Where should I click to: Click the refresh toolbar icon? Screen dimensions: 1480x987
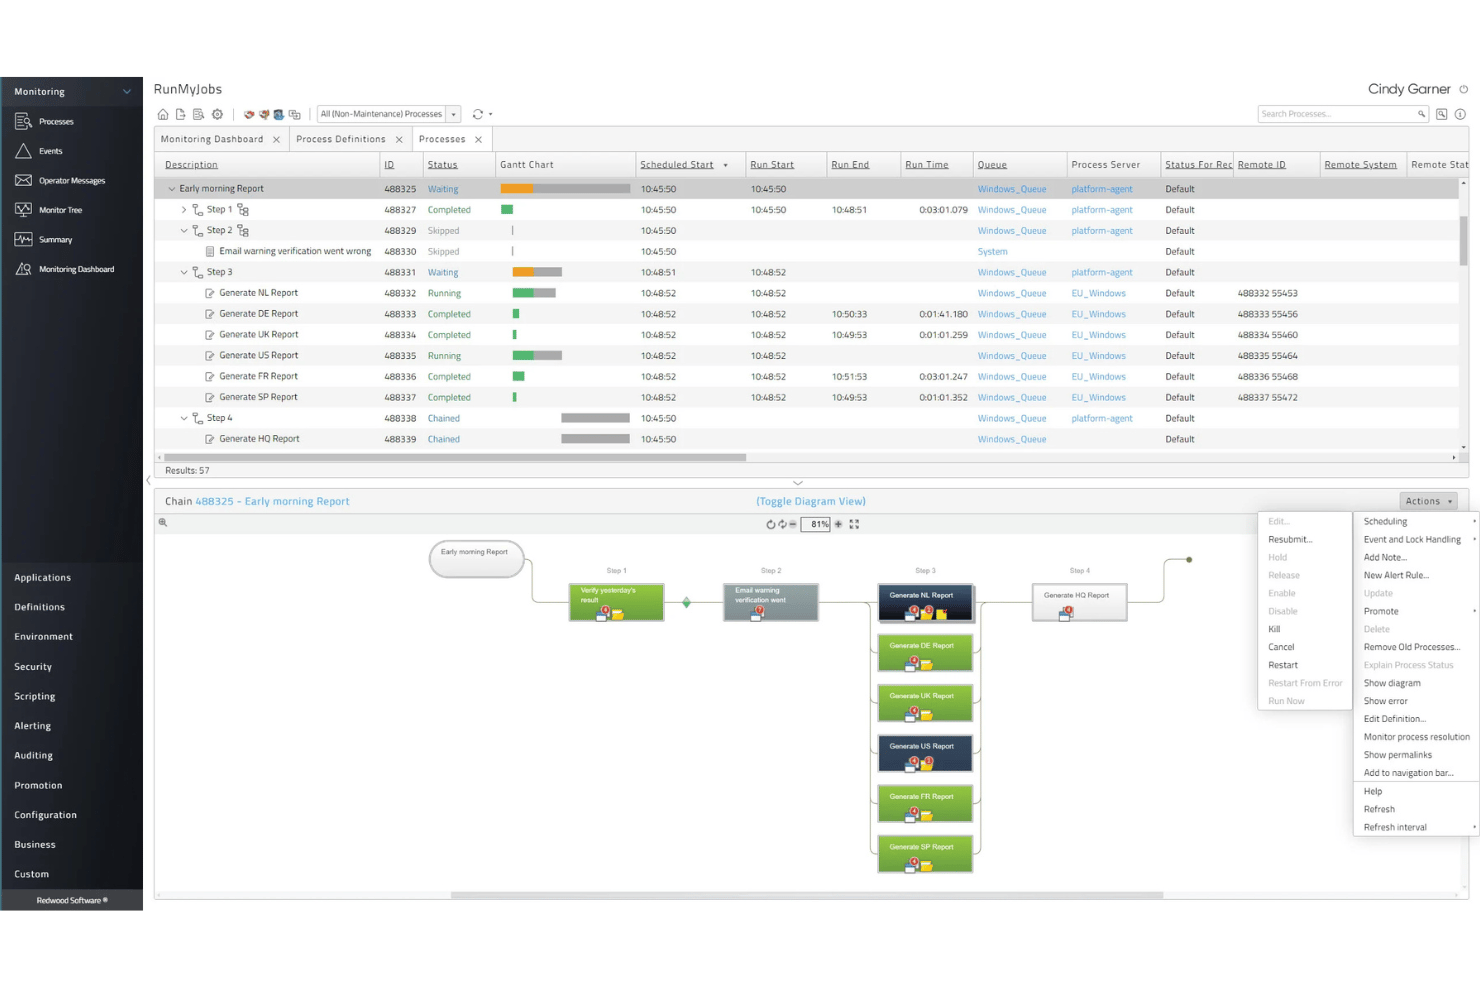click(x=478, y=114)
